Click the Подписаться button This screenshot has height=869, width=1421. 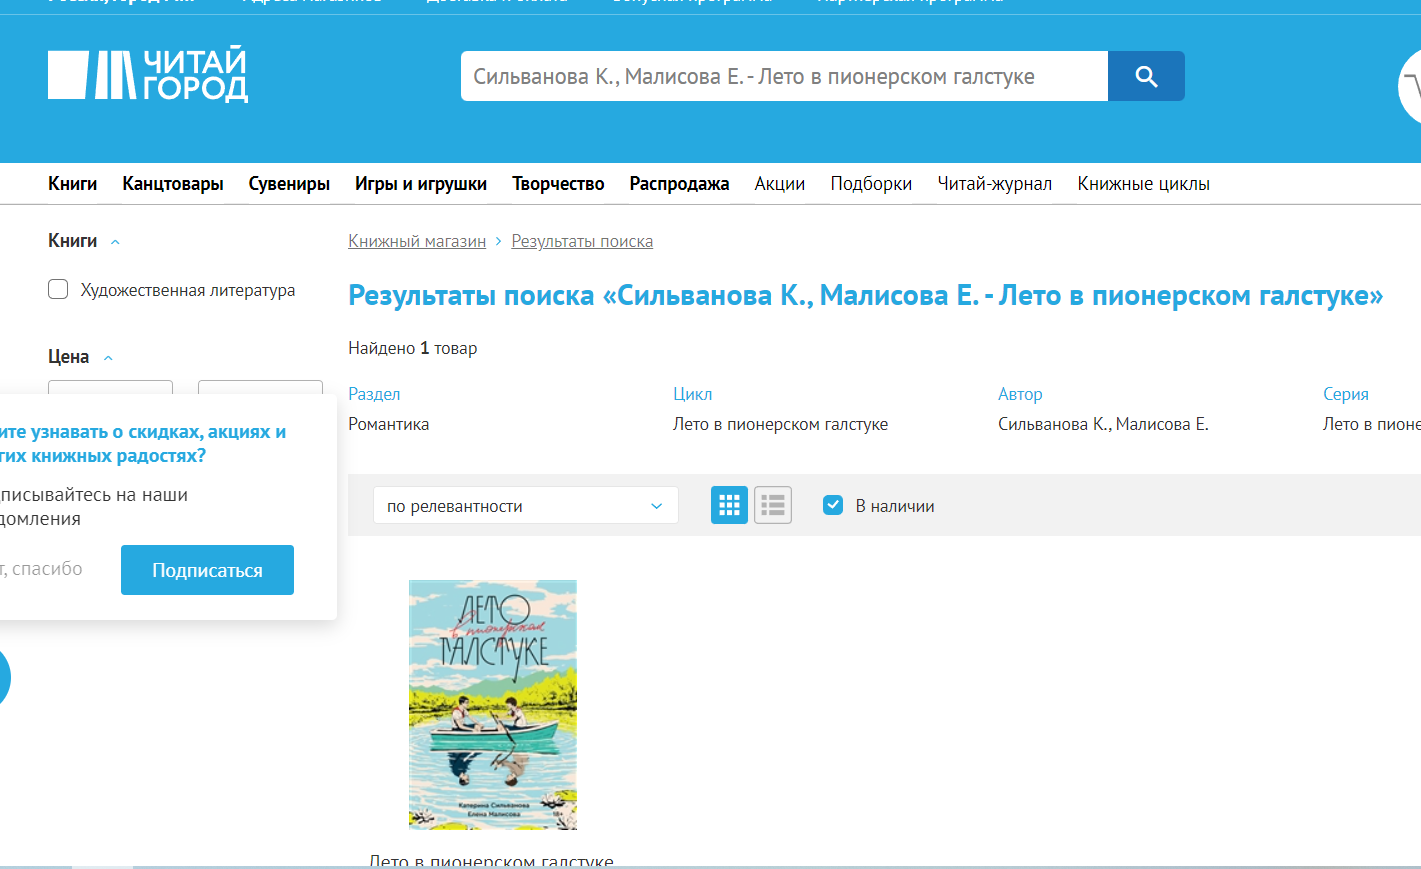coord(207,570)
